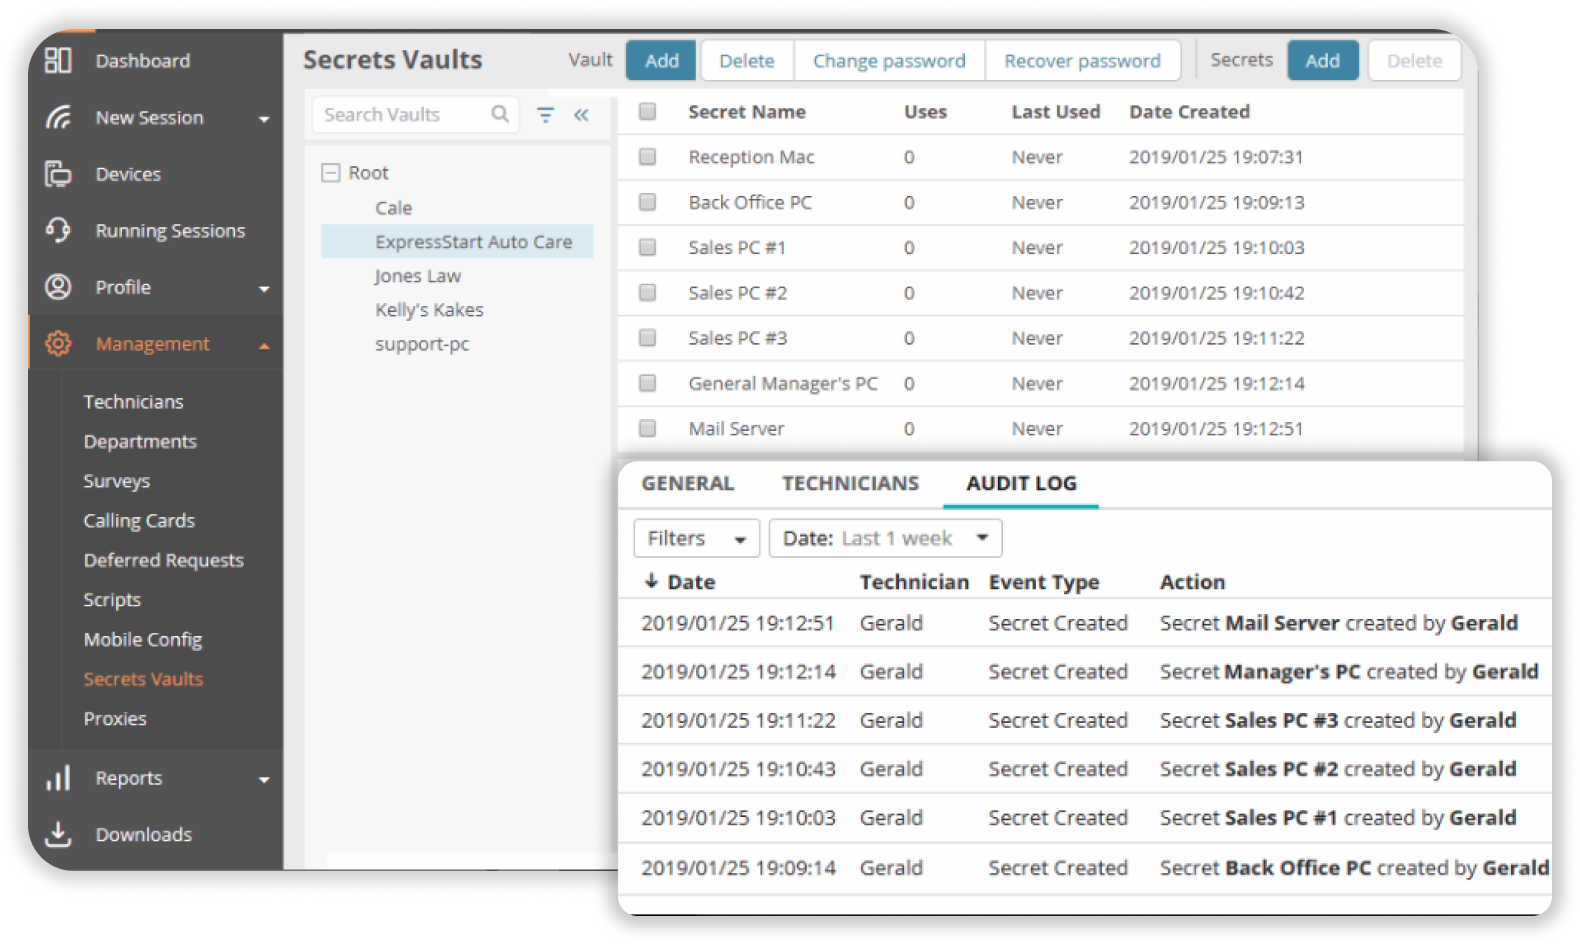
Task: Open Secrets Vaults in the sidebar
Action: [143, 679]
